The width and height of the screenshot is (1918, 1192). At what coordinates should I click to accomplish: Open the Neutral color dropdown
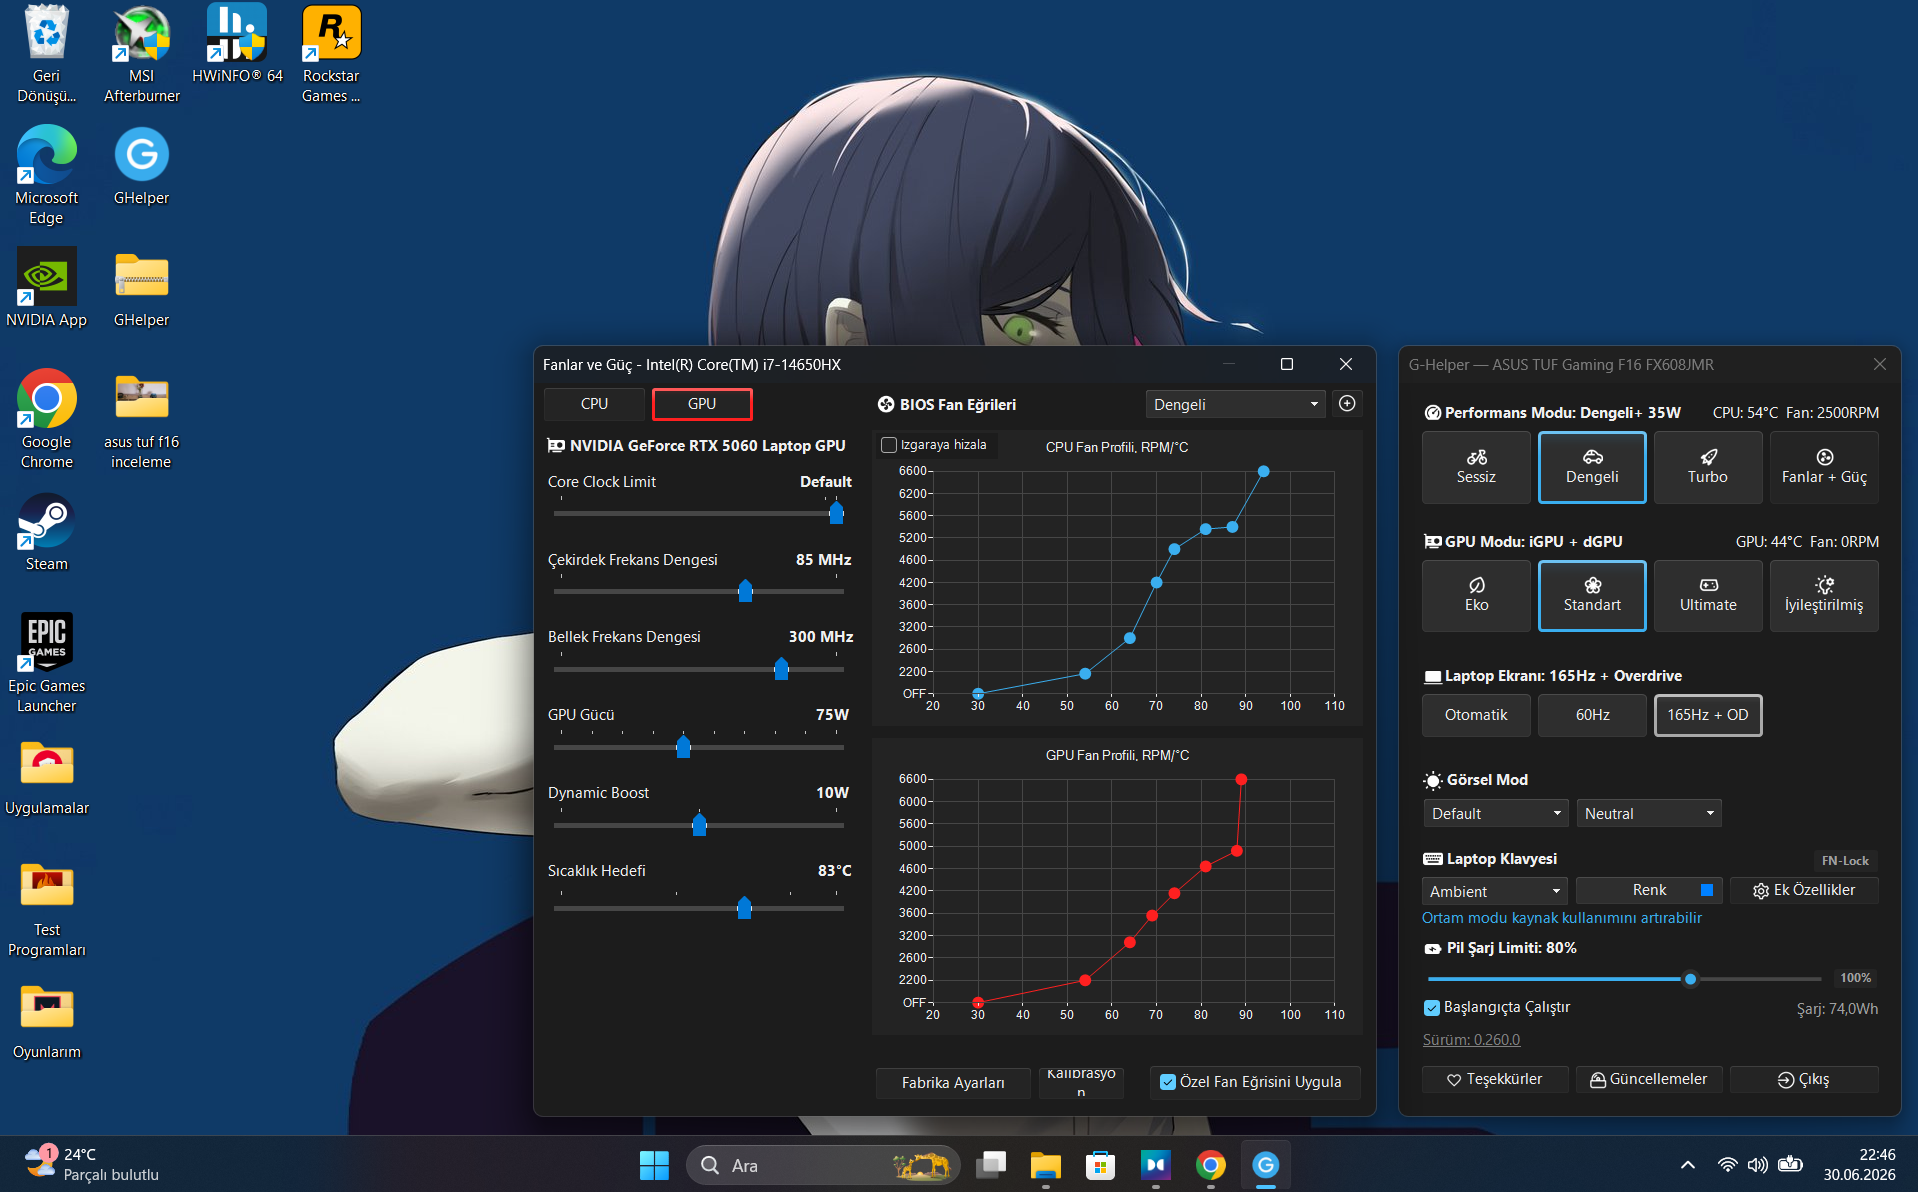tap(1648, 814)
